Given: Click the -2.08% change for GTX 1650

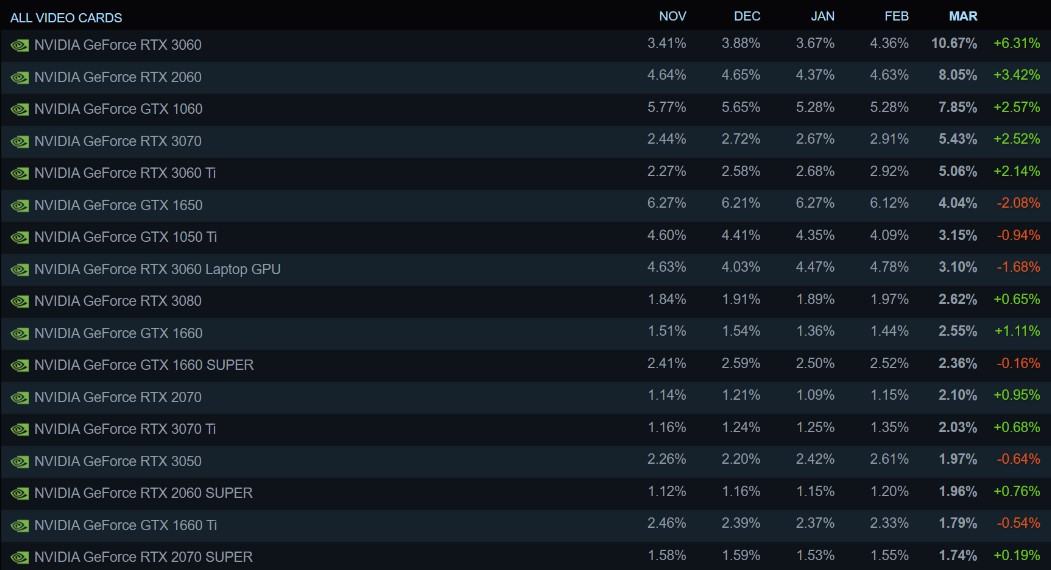Looking at the screenshot, I should [1018, 204].
